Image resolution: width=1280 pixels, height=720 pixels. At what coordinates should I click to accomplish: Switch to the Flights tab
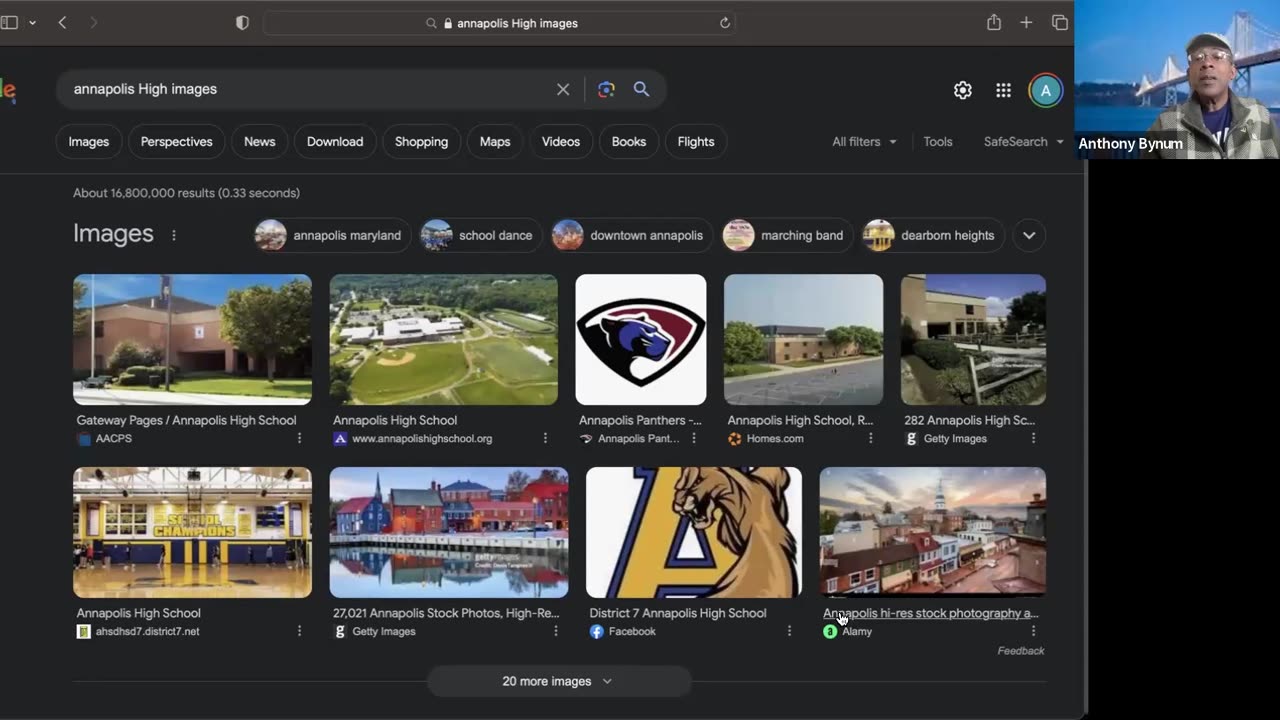[x=696, y=142]
